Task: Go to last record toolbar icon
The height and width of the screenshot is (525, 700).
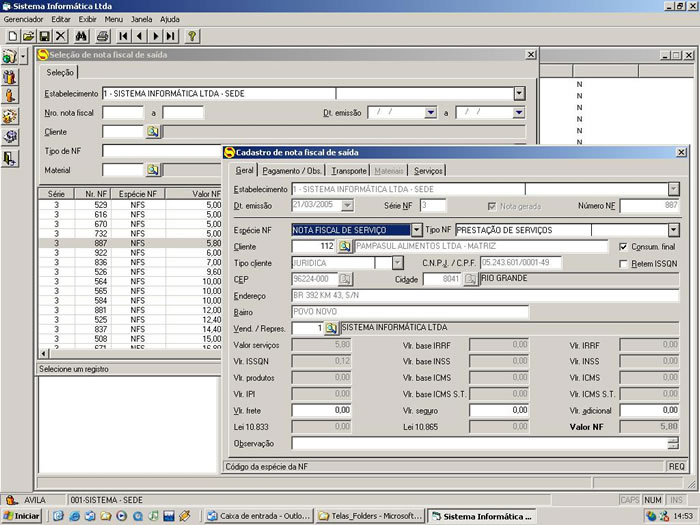Action: tap(171, 36)
